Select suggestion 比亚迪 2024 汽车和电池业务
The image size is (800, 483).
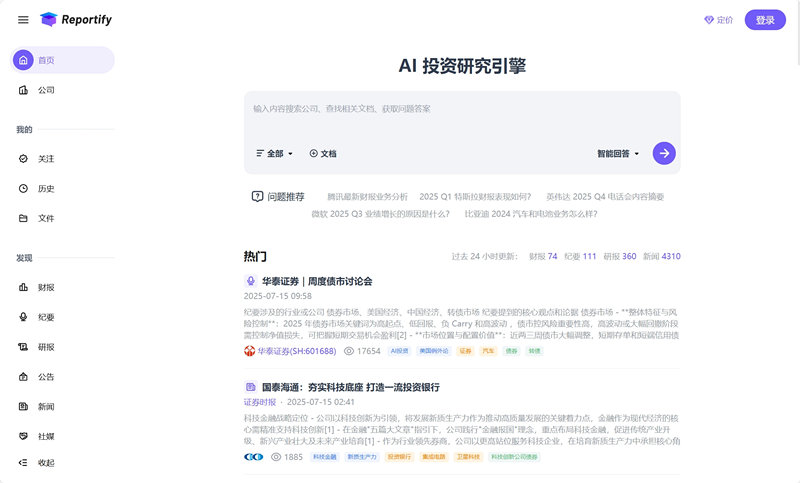[x=531, y=214]
